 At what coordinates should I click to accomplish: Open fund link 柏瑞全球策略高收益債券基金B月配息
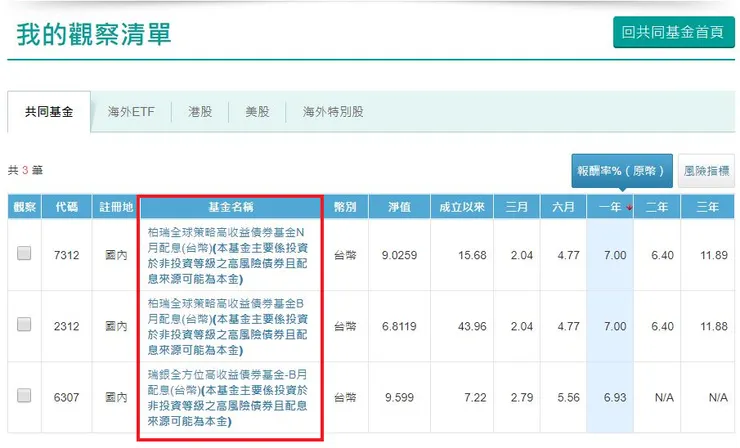pyautogui.click(x=227, y=327)
